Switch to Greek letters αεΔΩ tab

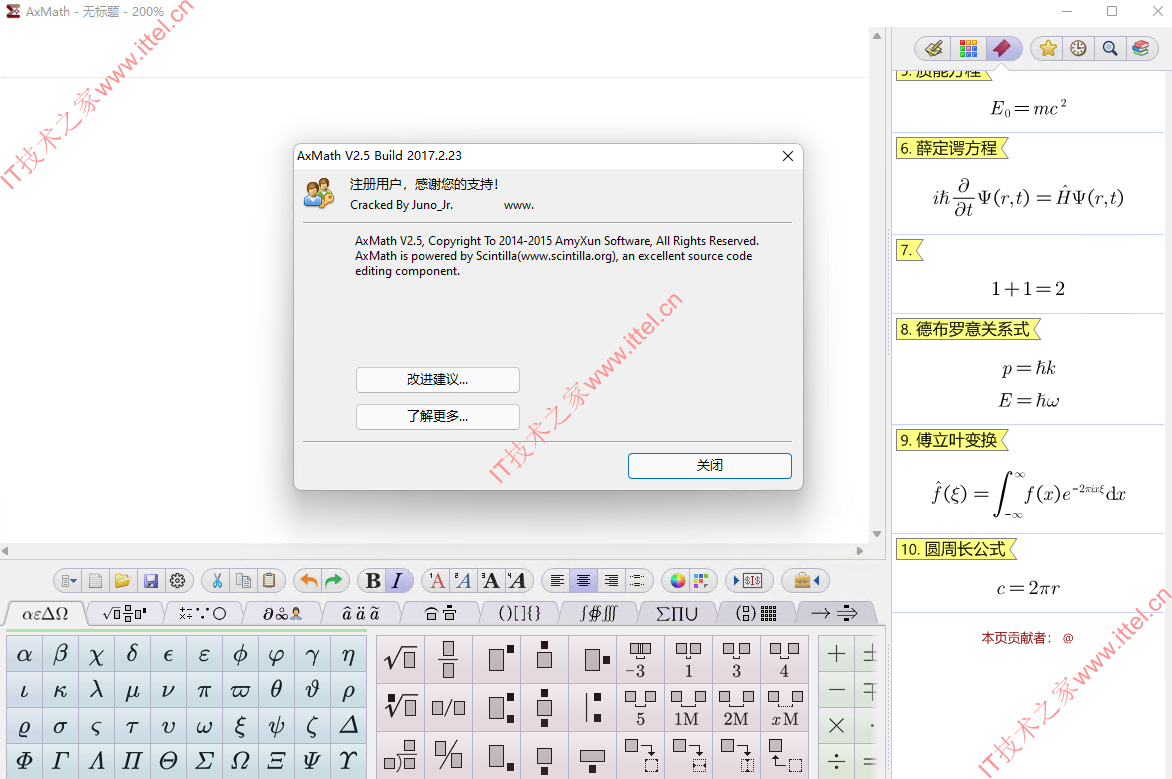tap(45, 614)
